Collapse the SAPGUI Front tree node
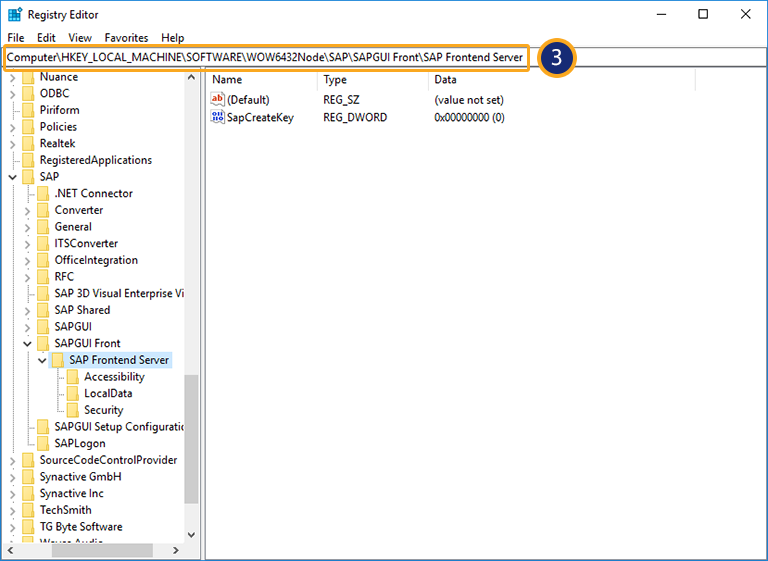 [26, 343]
